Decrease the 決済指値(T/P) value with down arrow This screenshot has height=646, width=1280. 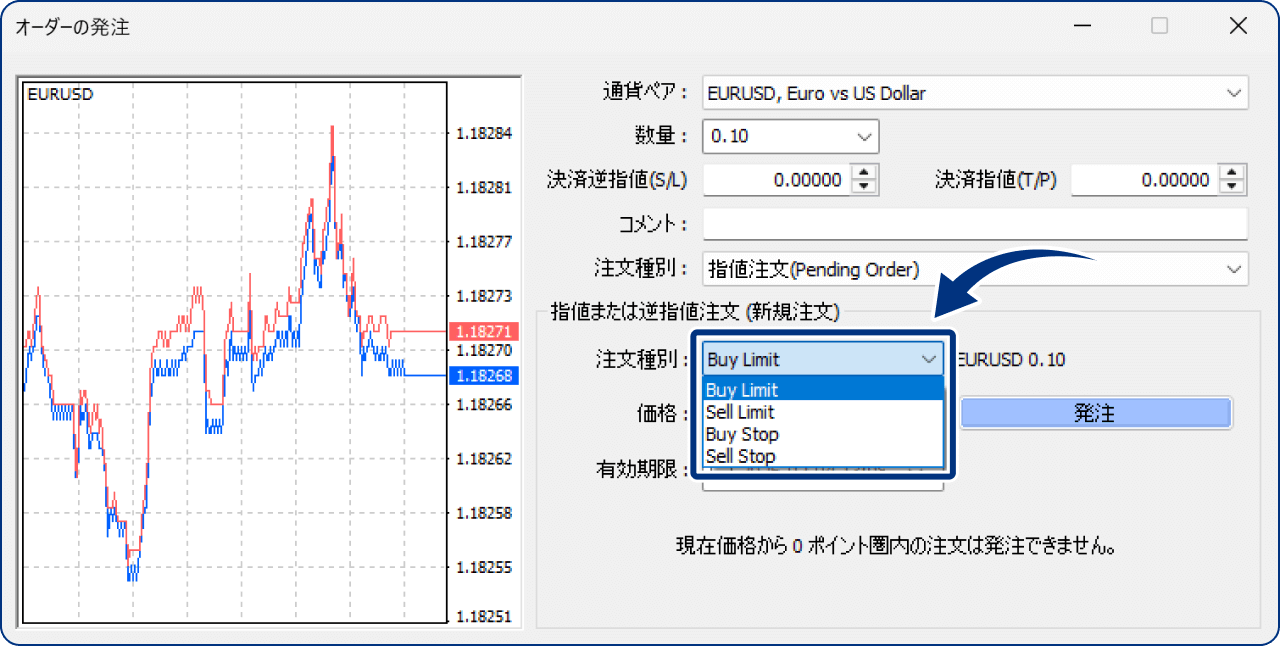click(1232, 186)
